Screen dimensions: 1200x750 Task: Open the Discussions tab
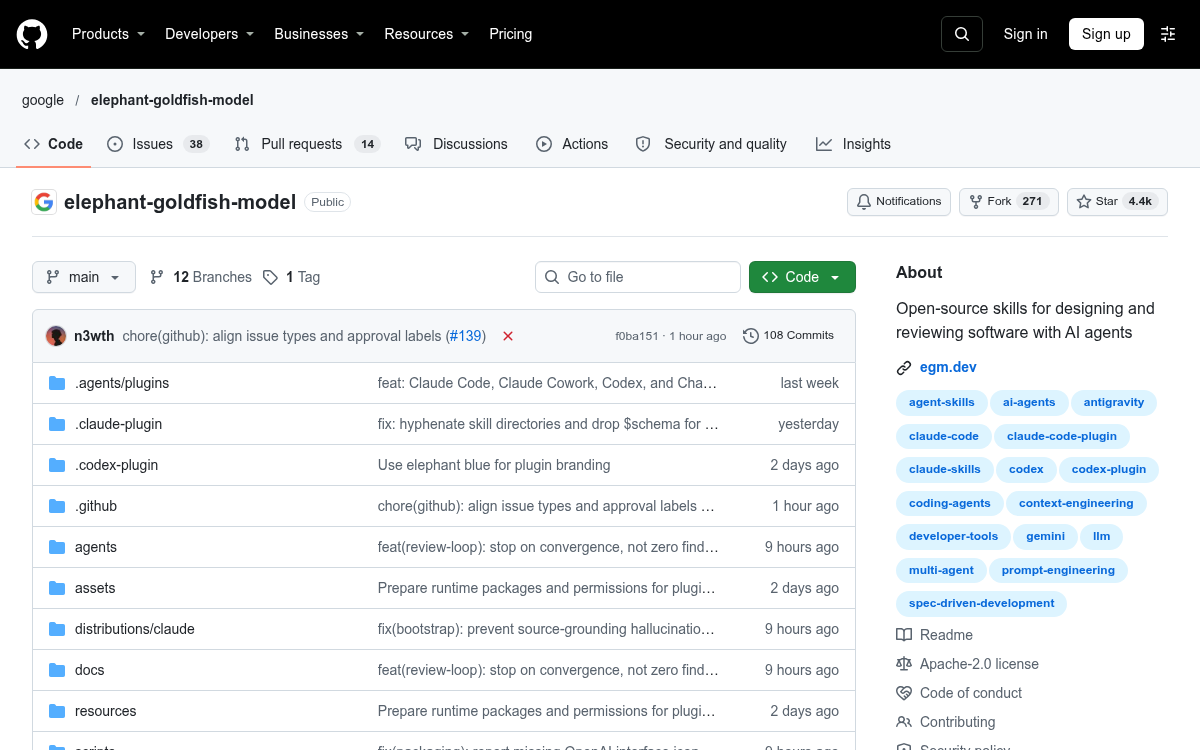pos(456,144)
